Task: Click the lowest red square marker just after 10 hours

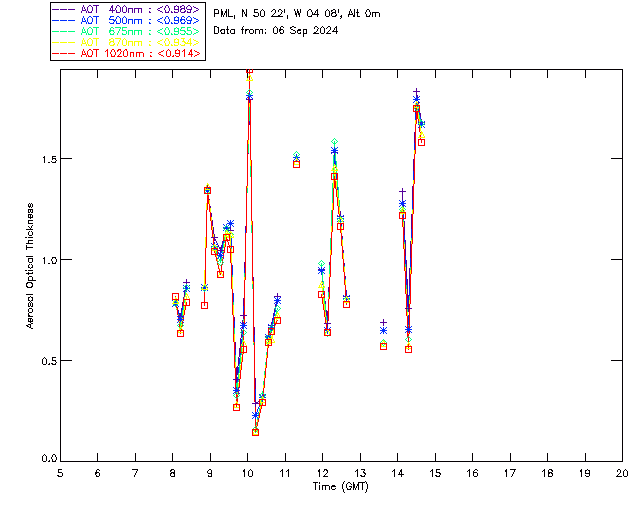Action: tap(256, 432)
